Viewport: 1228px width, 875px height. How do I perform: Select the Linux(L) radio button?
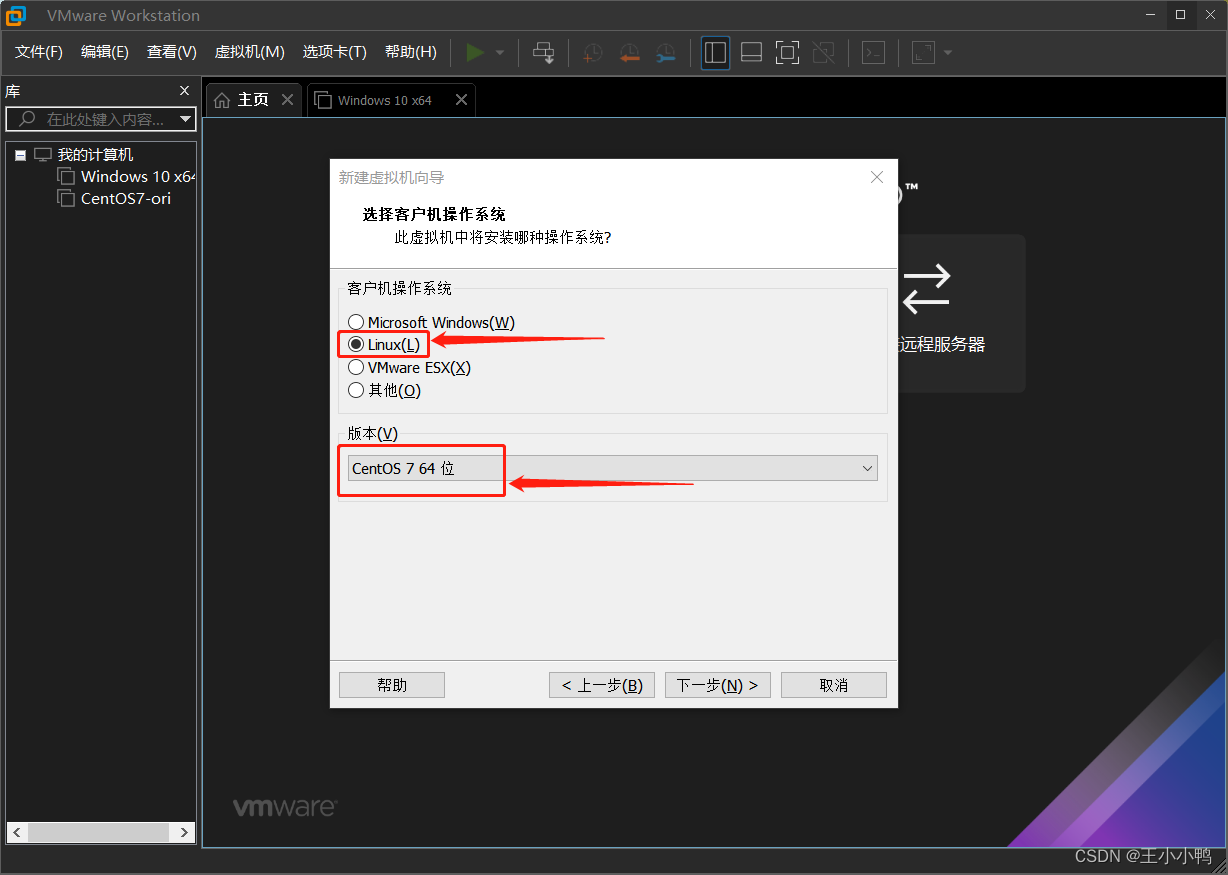tap(356, 344)
